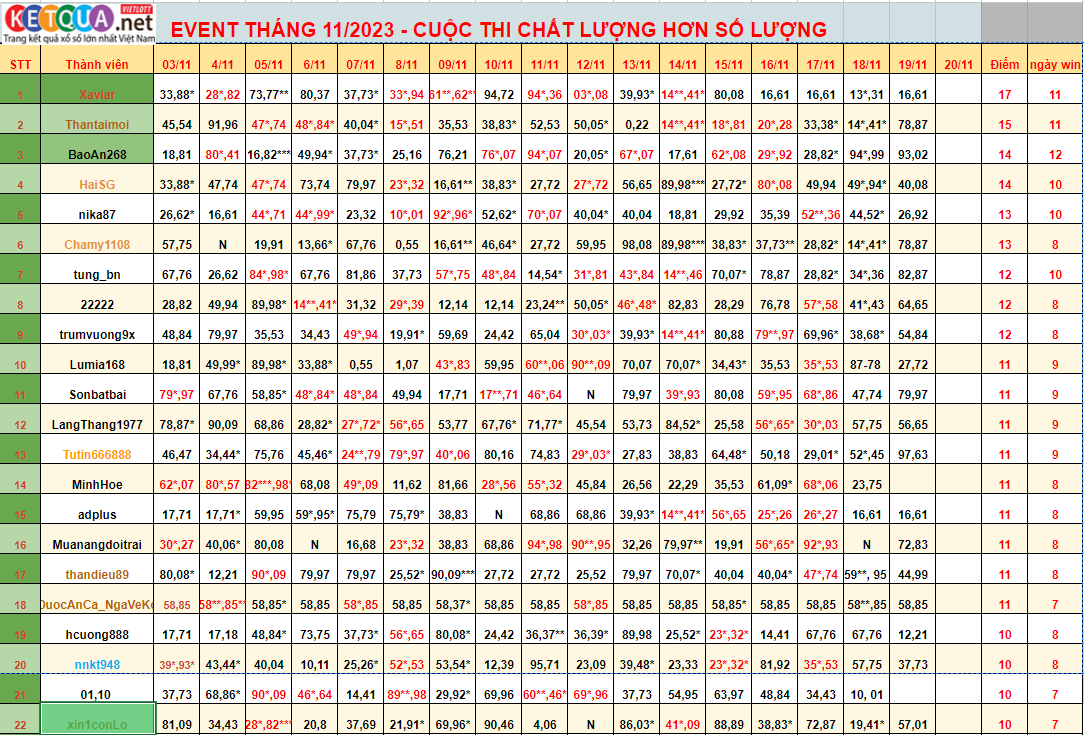Select the Tutin666888 member name
Image resolution: width=1084 pixels, height=735 pixels.
tap(97, 455)
